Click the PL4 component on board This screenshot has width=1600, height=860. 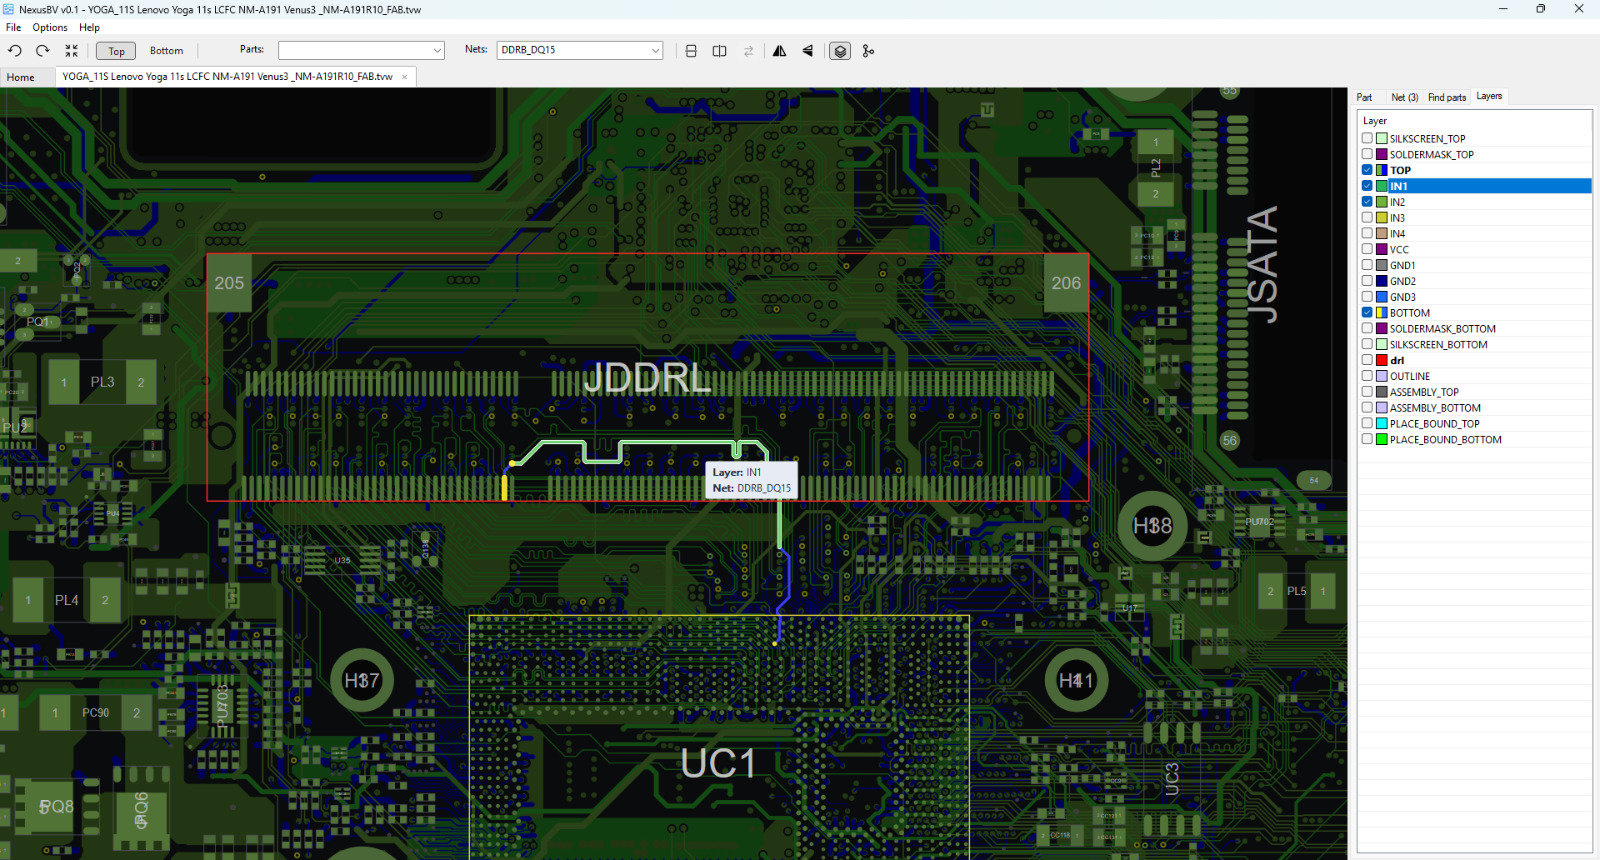point(66,600)
